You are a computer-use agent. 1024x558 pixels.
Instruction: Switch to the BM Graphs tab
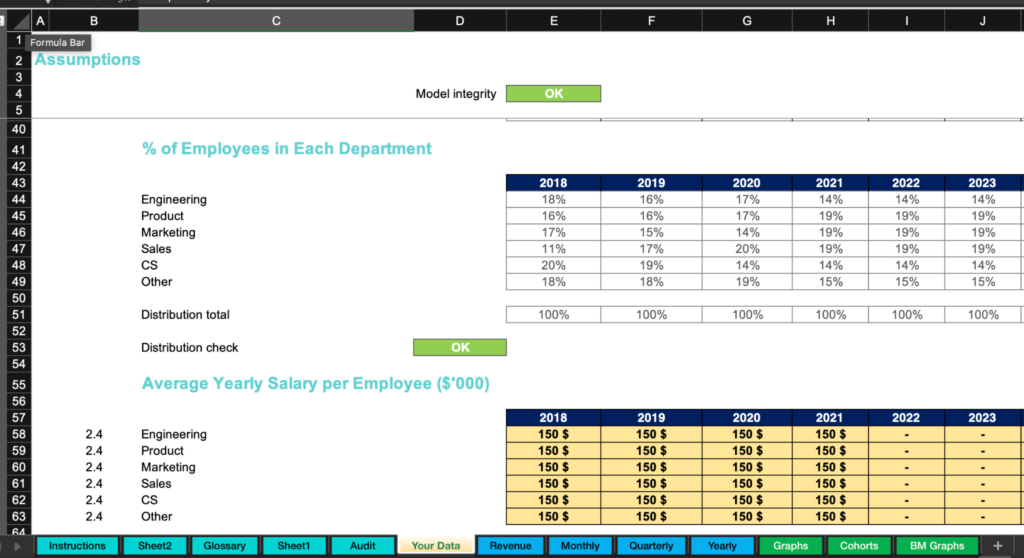[x=937, y=546]
